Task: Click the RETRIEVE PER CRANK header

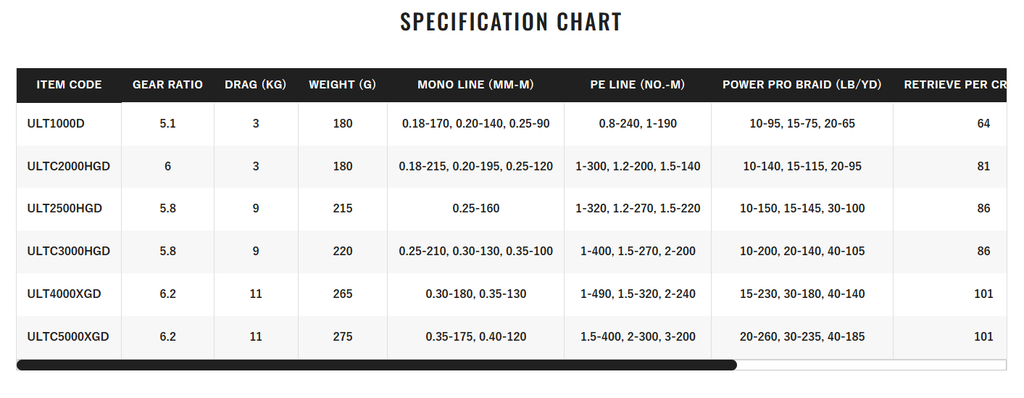Action: point(950,85)
